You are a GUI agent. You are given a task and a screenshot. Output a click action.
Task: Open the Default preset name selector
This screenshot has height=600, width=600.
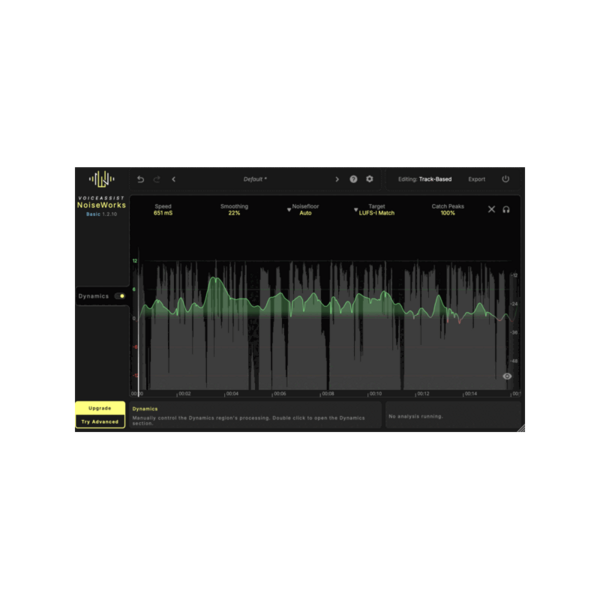pos(255,179)
